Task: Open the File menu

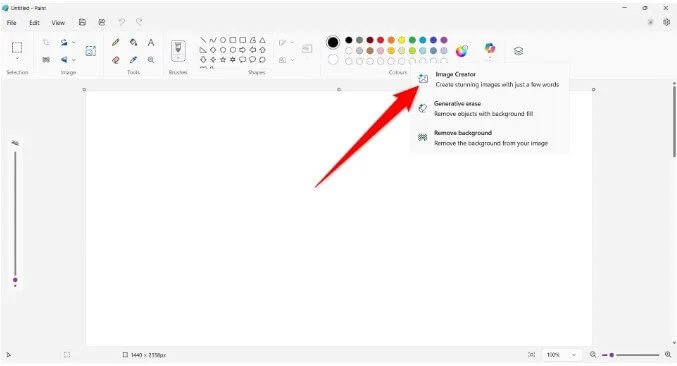Action: coord(12,23)
